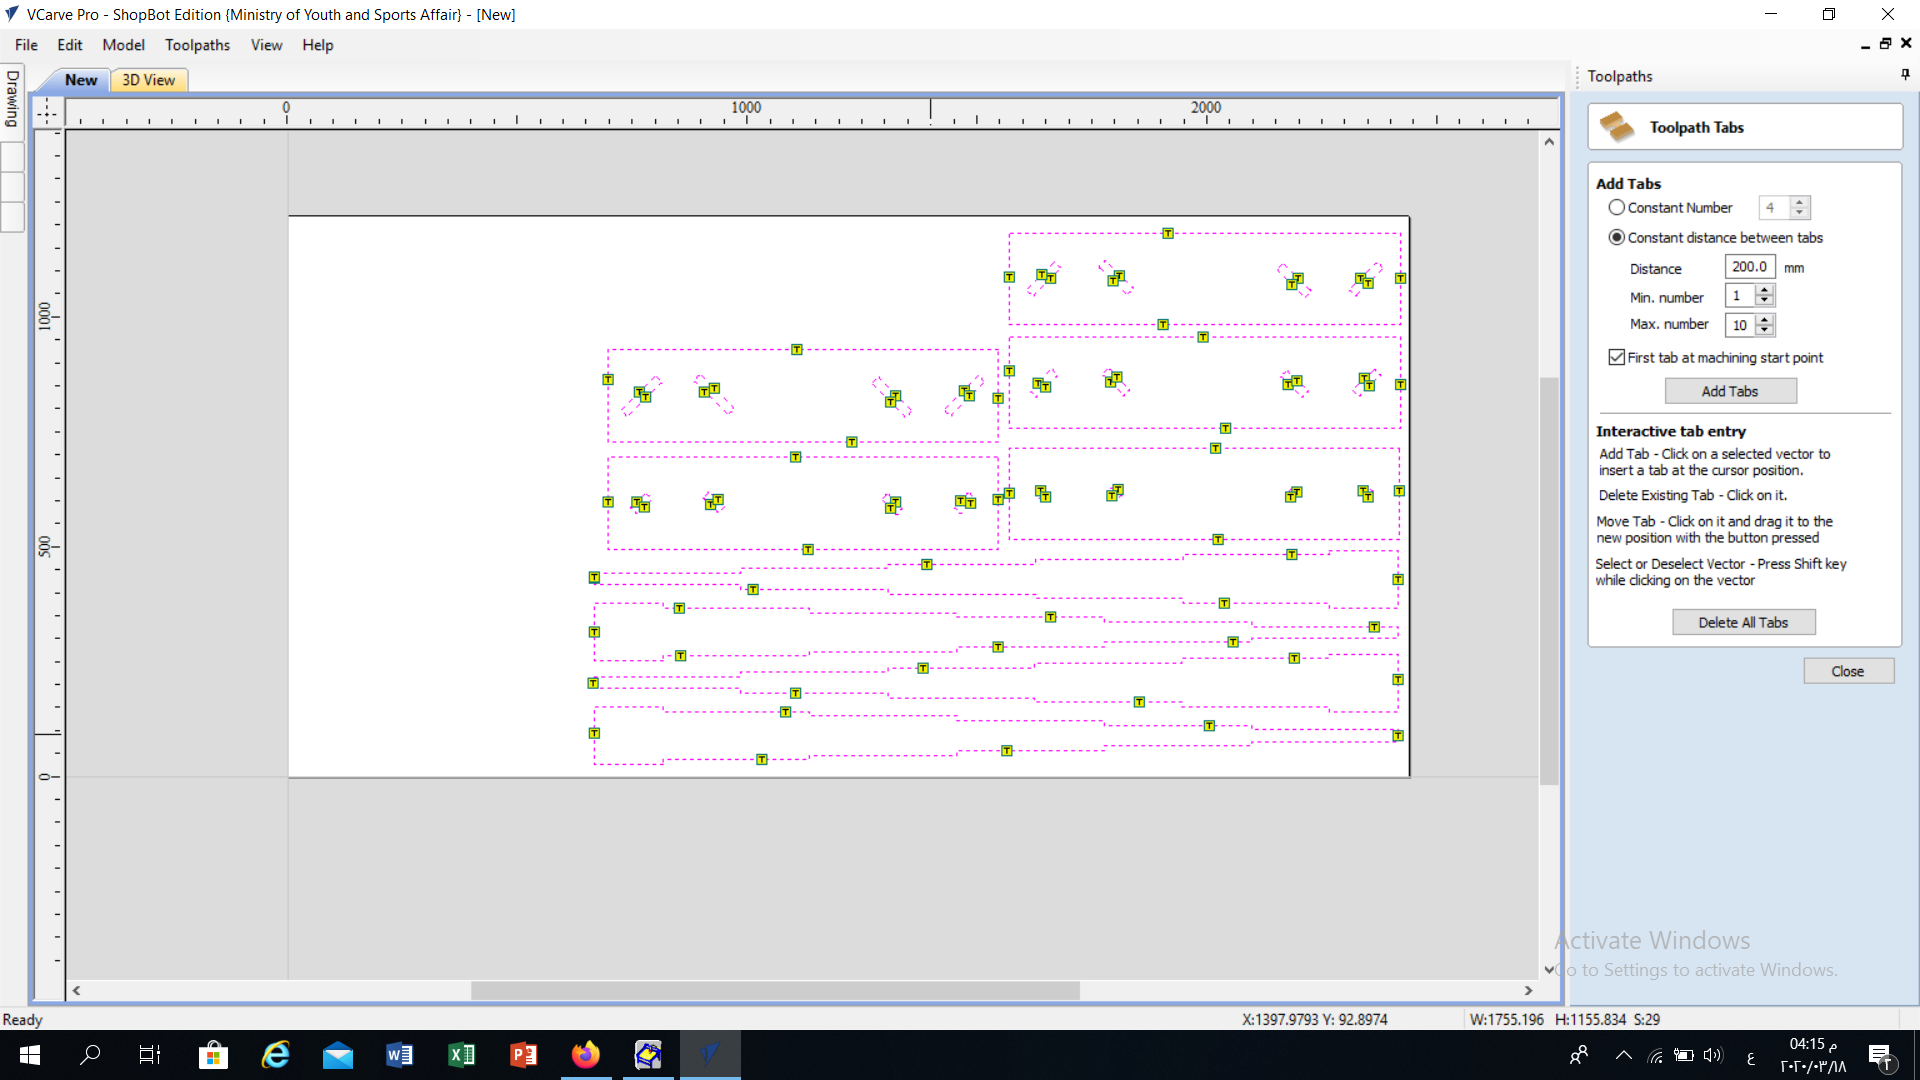Click the VCarve Pro taskbar icon

pos(710,1055)
